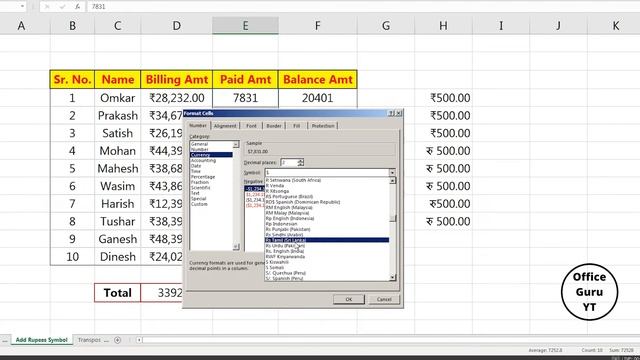640x360 pixels.
Task: Switch to the Protection tab
Action: (323, 126)
